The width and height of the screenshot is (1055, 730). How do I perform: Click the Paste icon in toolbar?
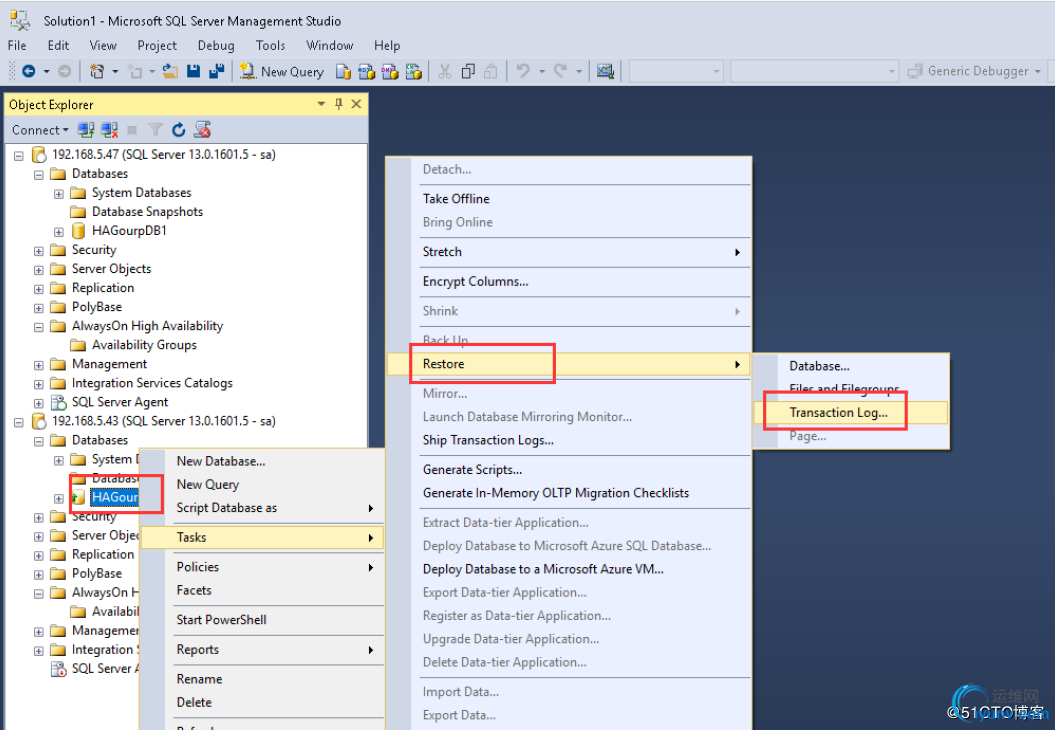pyautogui.click(x=491, y=71)
